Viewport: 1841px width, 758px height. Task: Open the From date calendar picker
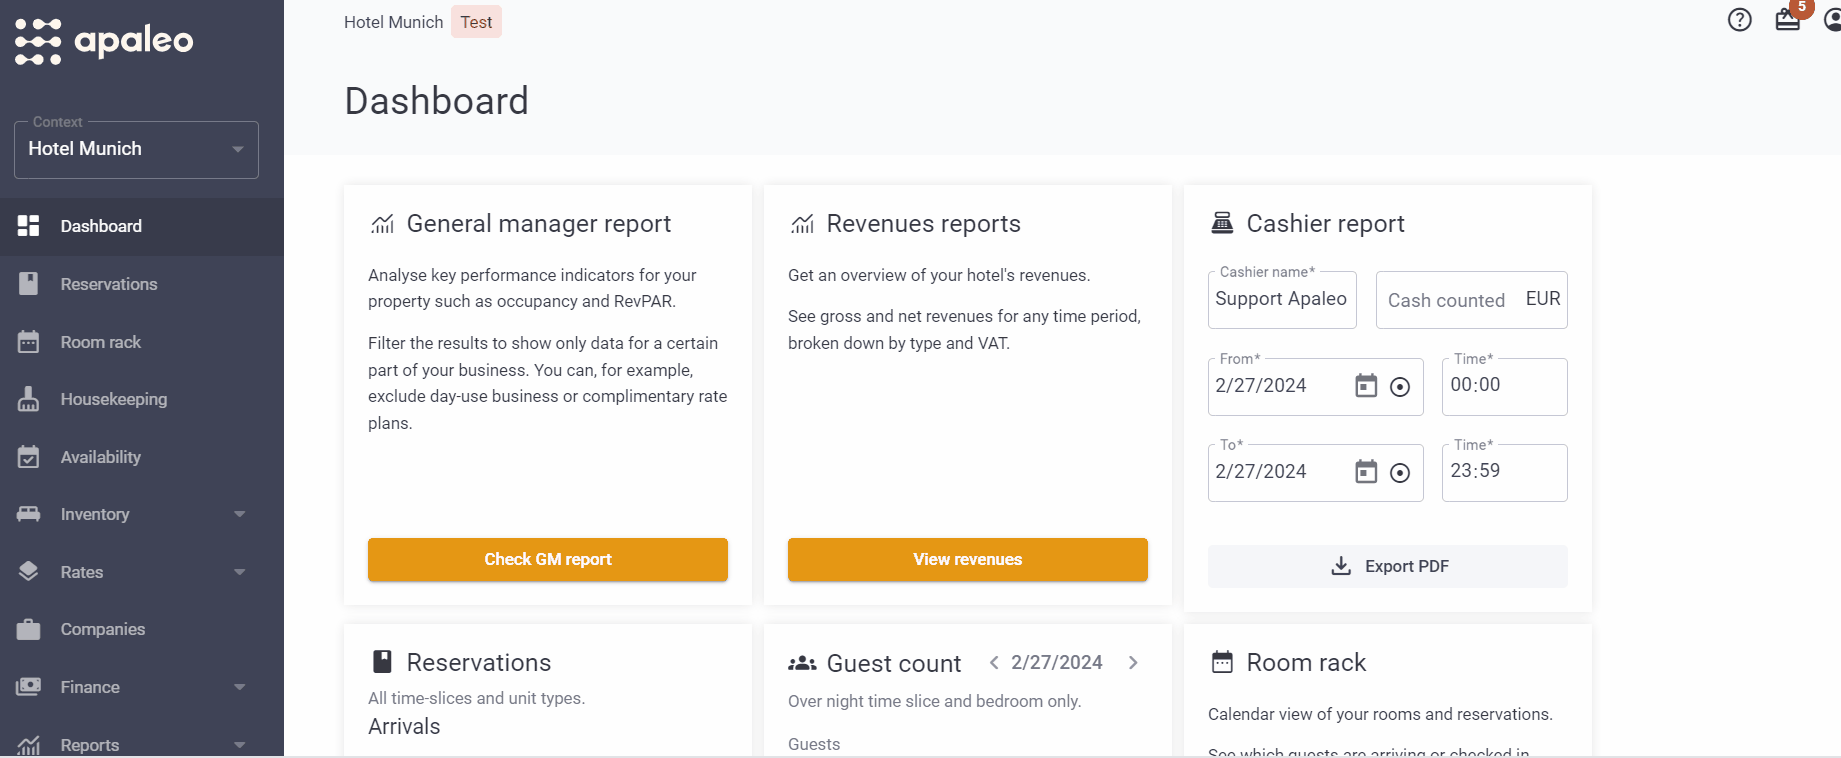pyautogui.click(x=1366, y=386)
